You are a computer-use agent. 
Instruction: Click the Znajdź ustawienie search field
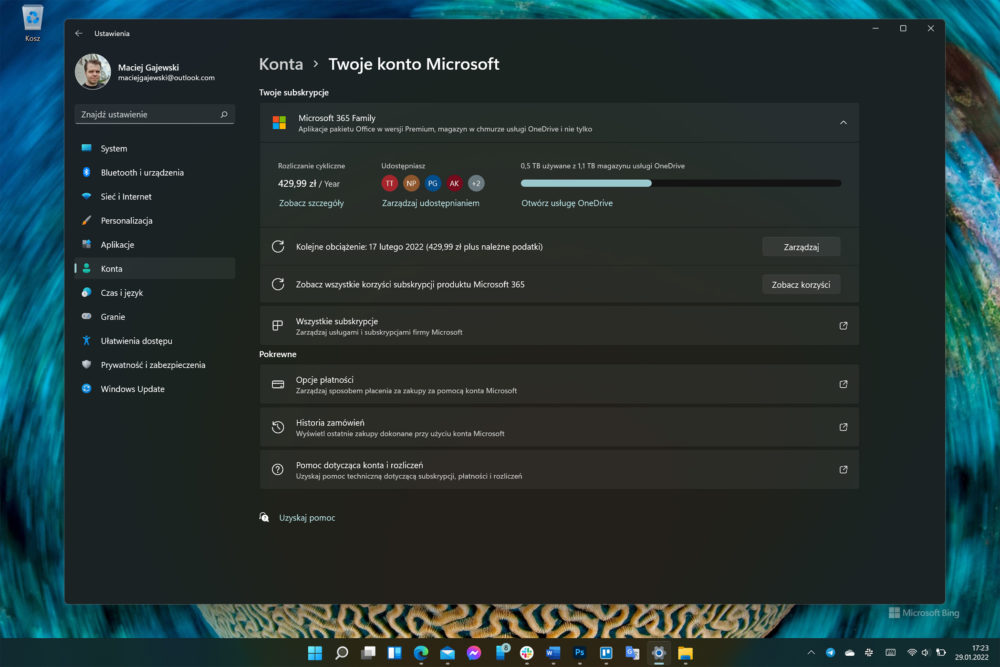pos(154,114)
